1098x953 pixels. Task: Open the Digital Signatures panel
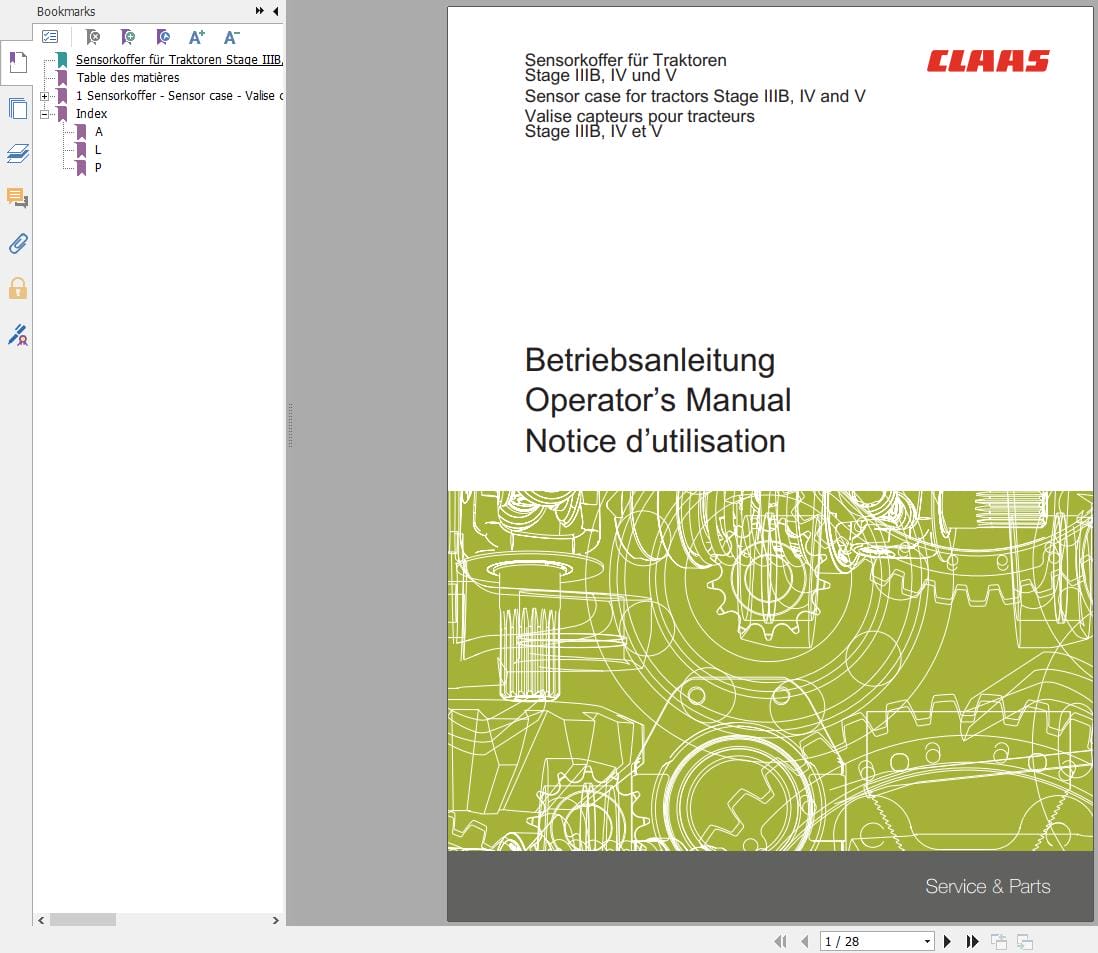18,335
